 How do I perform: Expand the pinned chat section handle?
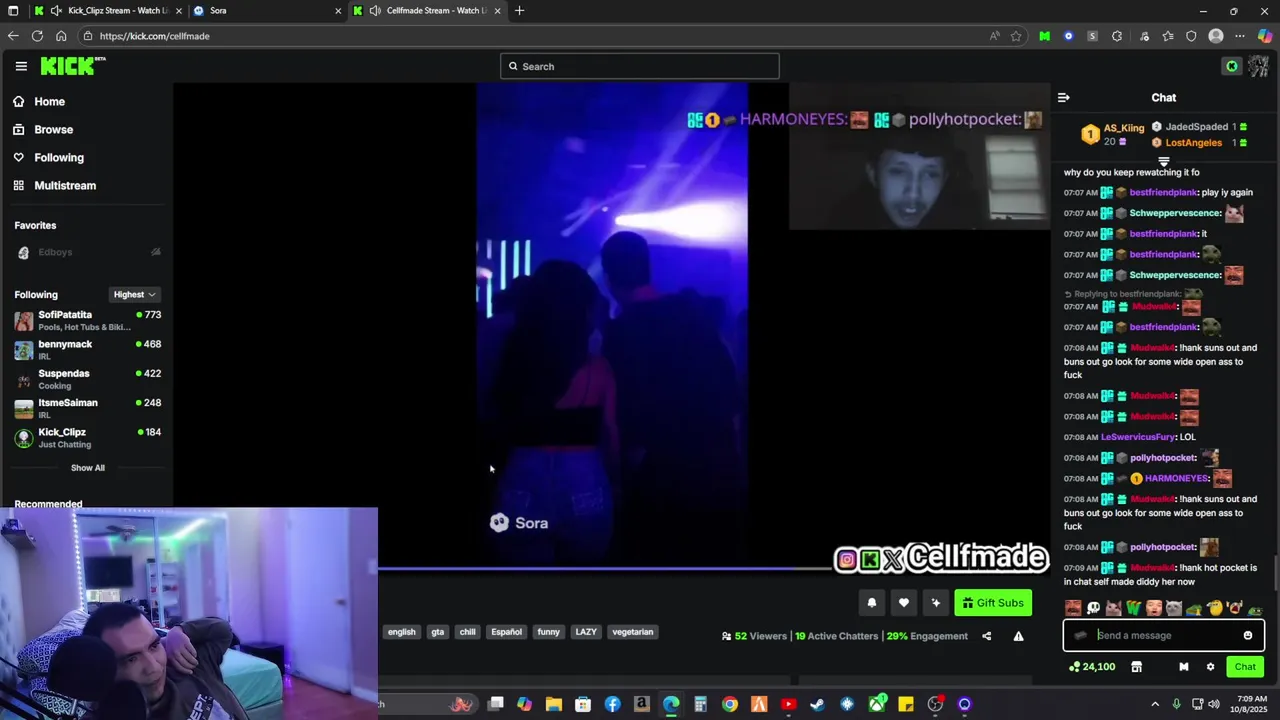pos(1163,161)
